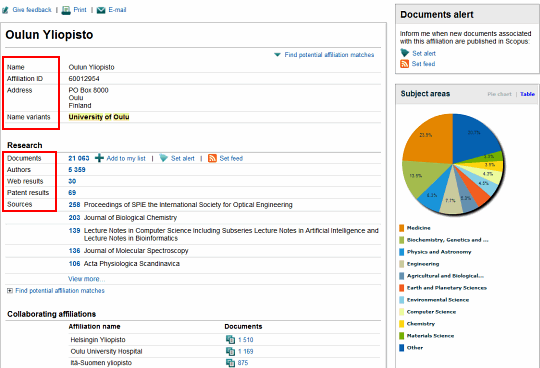Open the E-mail link
This screenshot has height=368, width=540.
tap(117, 10)
